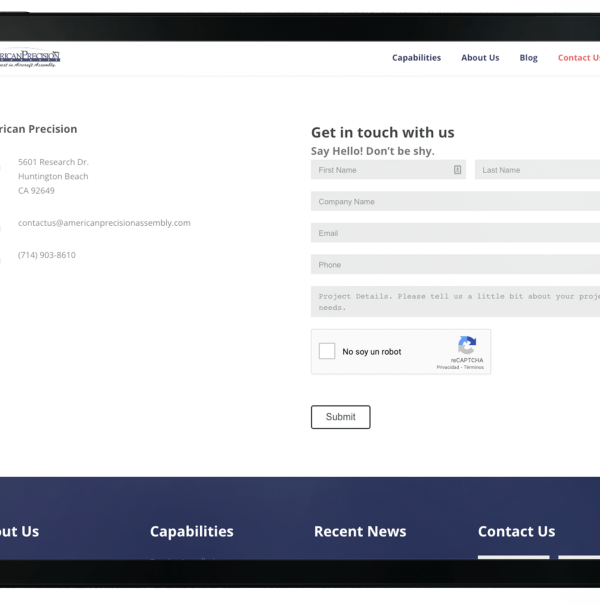Click the First Name input field

388,170
